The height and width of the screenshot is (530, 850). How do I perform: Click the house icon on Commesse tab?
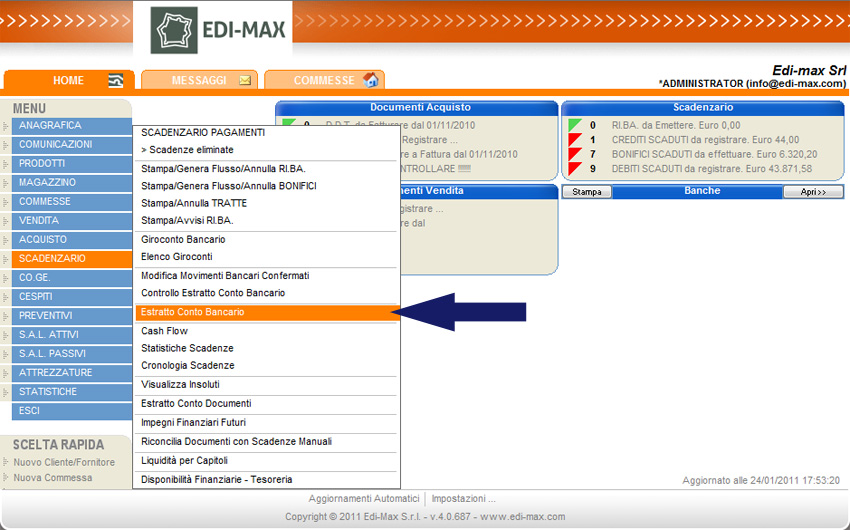[x=370, y=81]
